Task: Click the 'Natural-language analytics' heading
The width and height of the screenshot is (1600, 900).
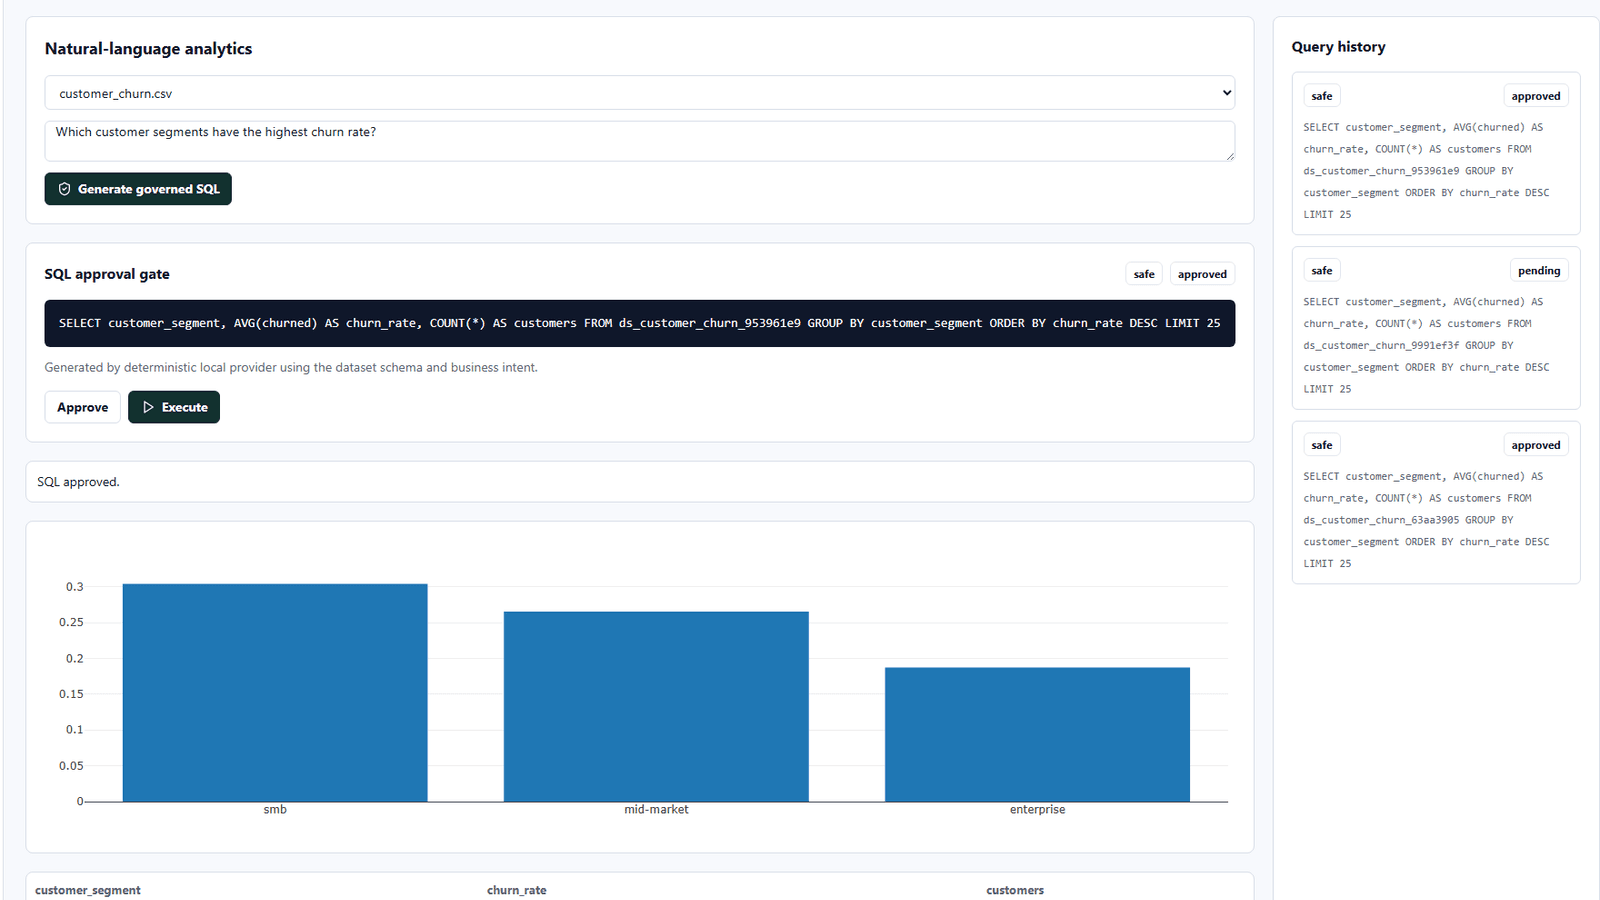Action: click(148, 49)
